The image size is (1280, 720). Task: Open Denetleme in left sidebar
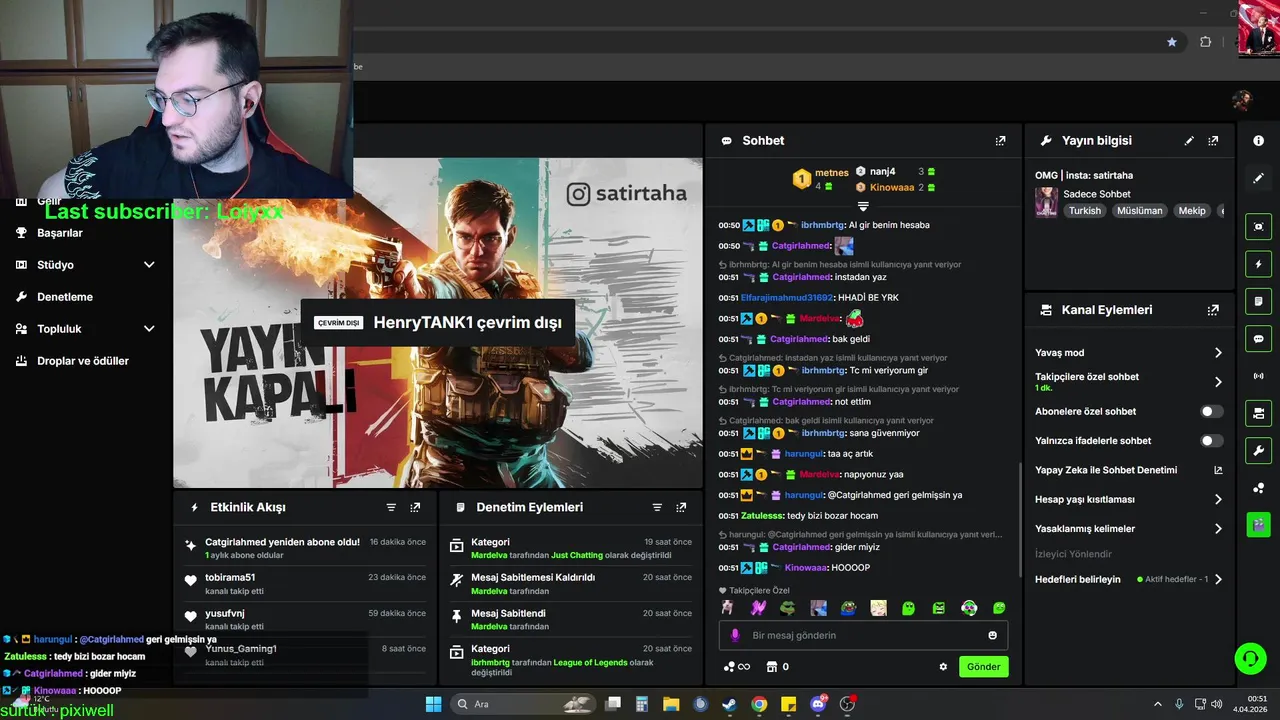click(x=65, y=297)
